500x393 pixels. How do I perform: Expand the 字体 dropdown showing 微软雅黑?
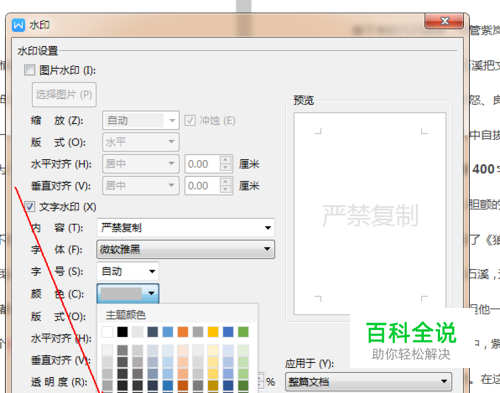coord(186,249)
